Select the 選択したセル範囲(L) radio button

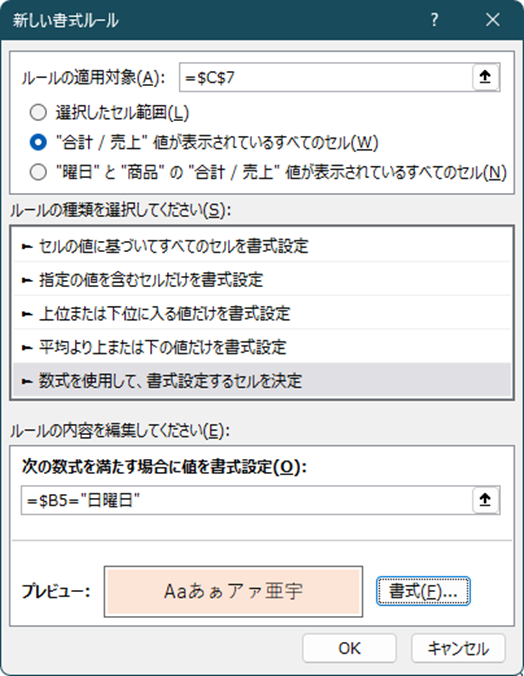coord(38,113)
